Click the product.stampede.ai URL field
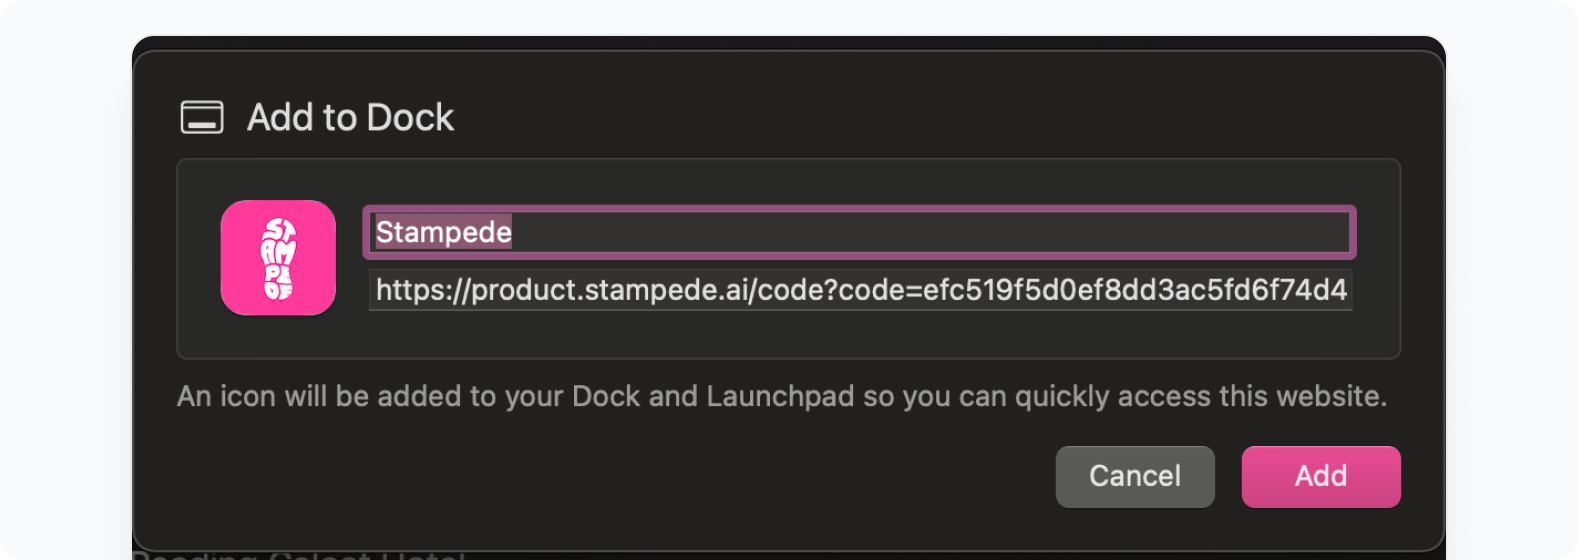This screenshot has height=560, width=1578. tap(860, 290)
